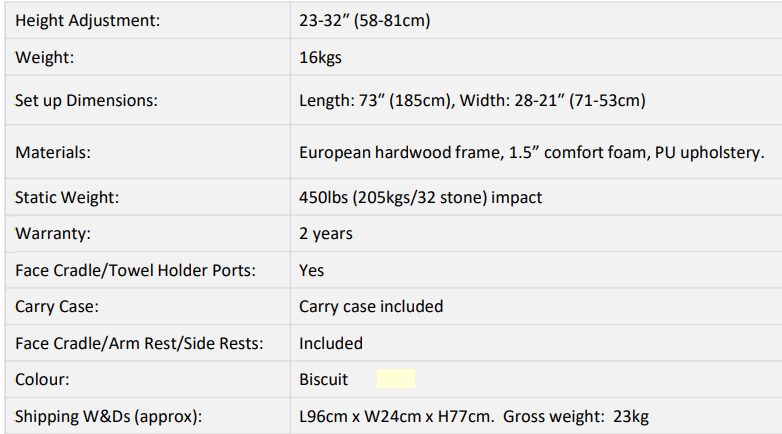Select the Shipping W&Ds (approx) label

coord(108,416)
